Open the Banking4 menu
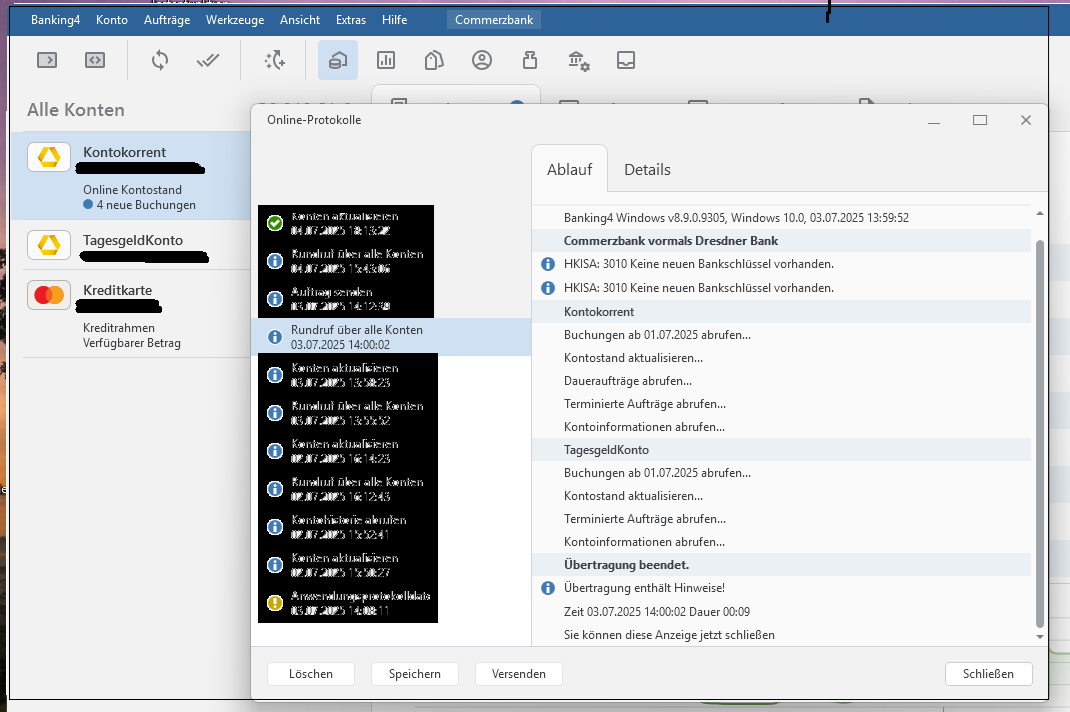The height and width of the screenshot is (712, 1070). click(x=55, y=20)
